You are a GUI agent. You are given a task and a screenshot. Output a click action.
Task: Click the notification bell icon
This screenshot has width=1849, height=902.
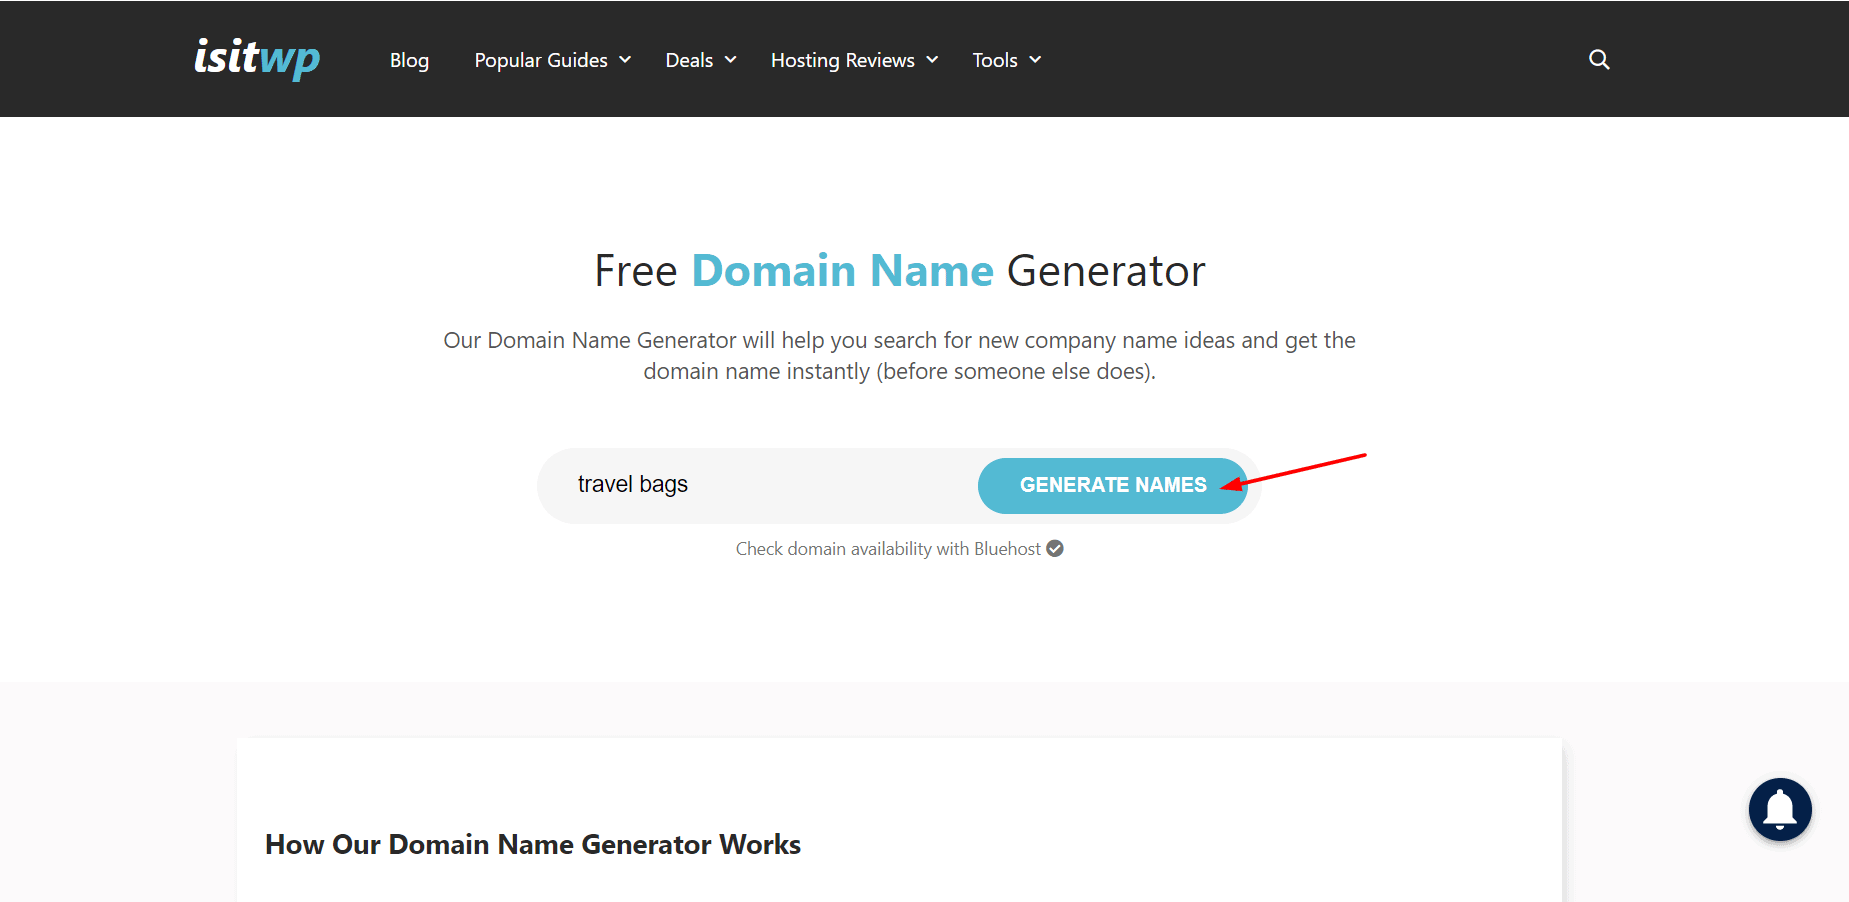coord(1779,809)
